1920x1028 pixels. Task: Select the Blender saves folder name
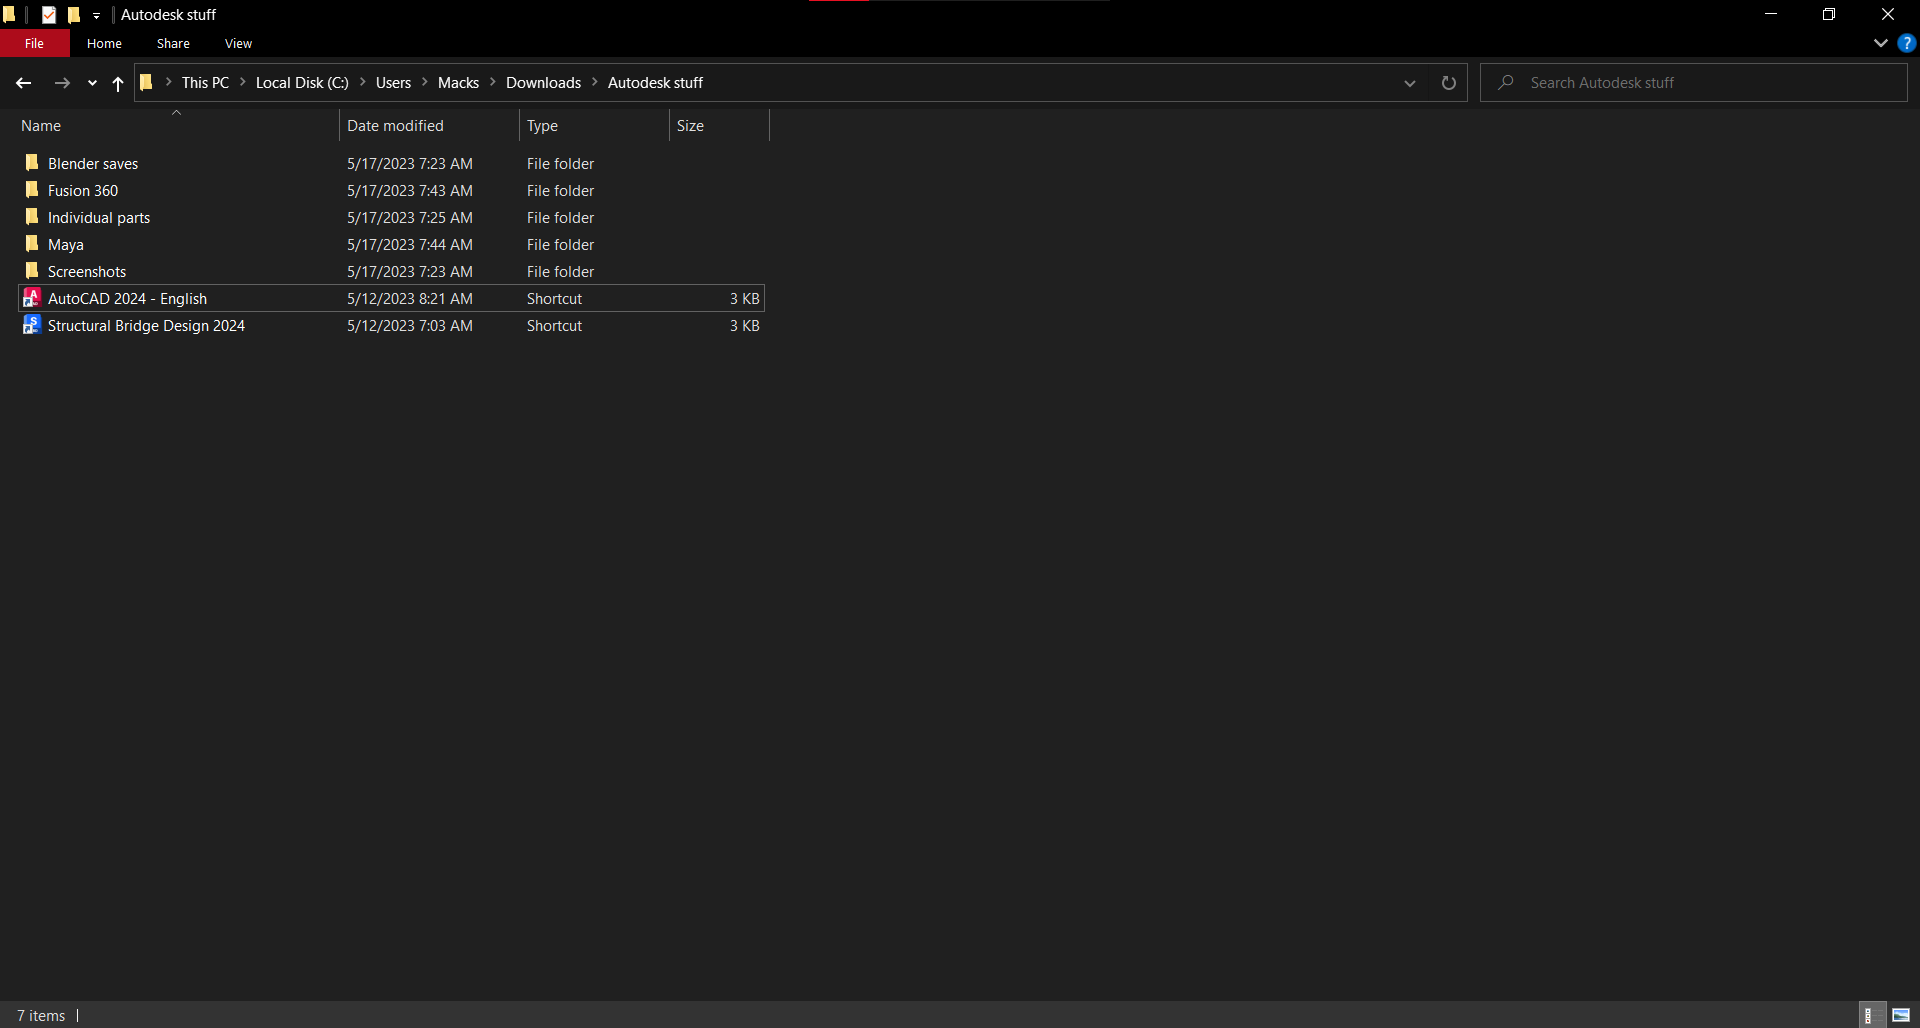click(x=93, y=164)
